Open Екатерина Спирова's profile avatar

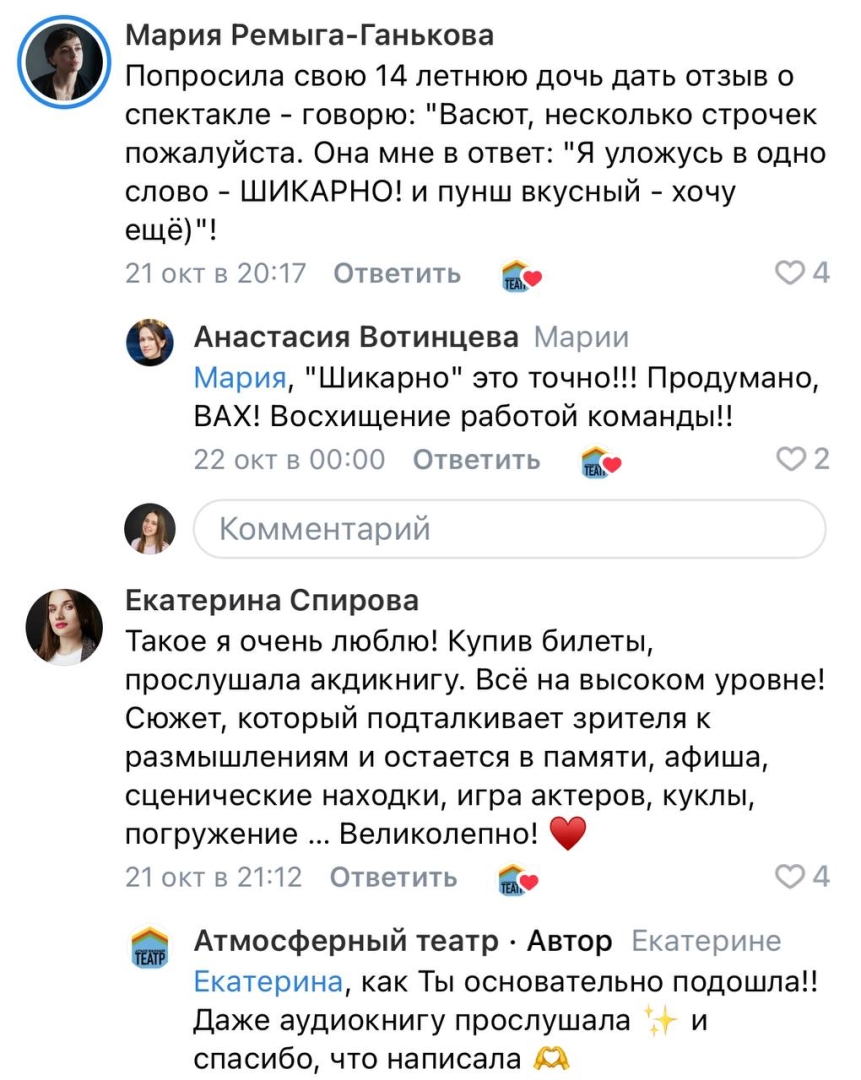(x=63, y=627)
